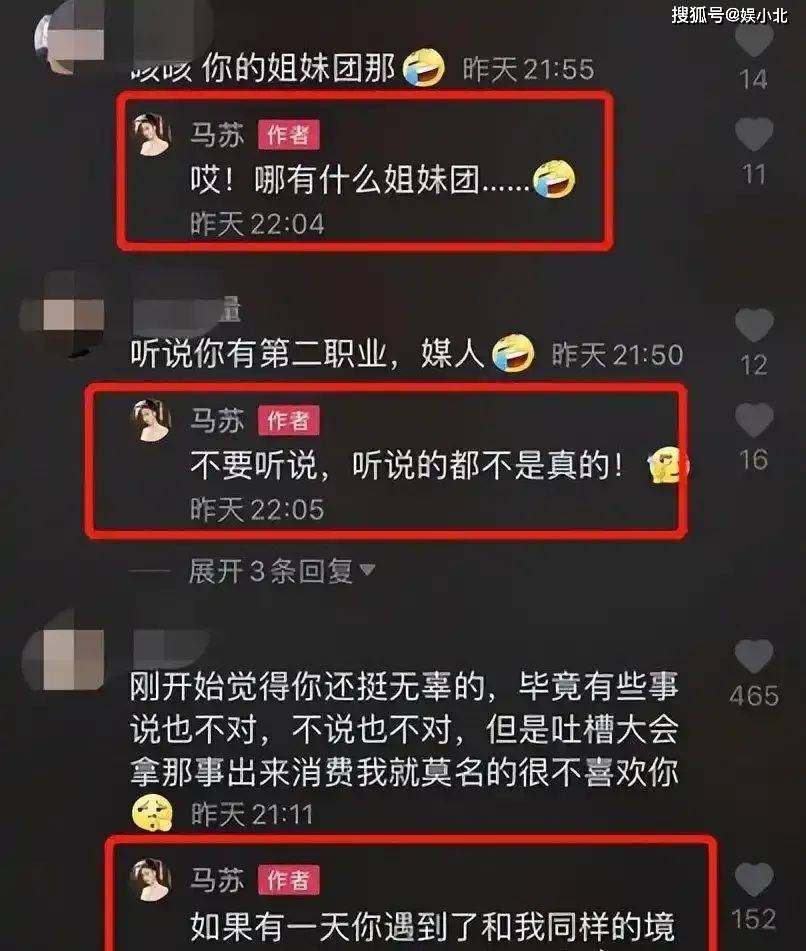Open the 马苏 username in the 22:04 reply
The height and width of the screenshot is (951, 806).
(217, 135)
